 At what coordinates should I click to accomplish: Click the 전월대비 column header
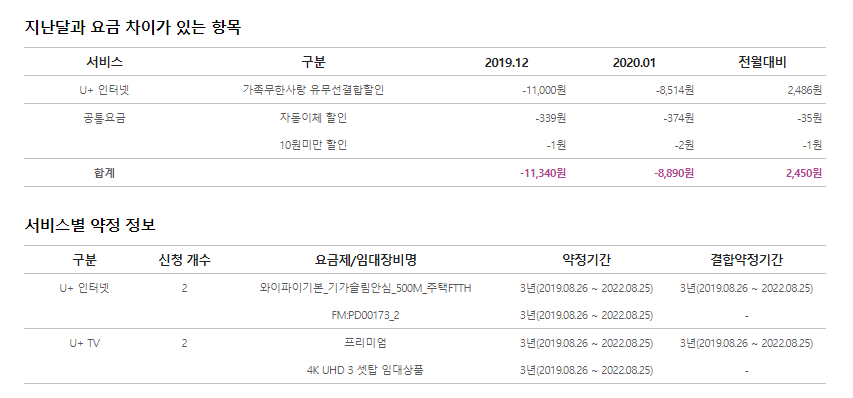pos(762,62)
